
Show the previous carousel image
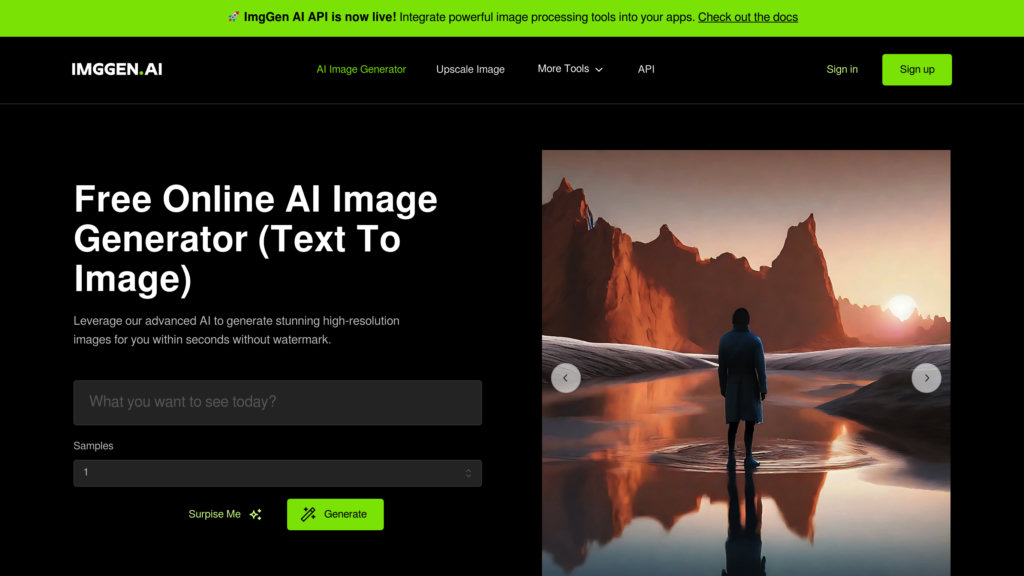566,377
